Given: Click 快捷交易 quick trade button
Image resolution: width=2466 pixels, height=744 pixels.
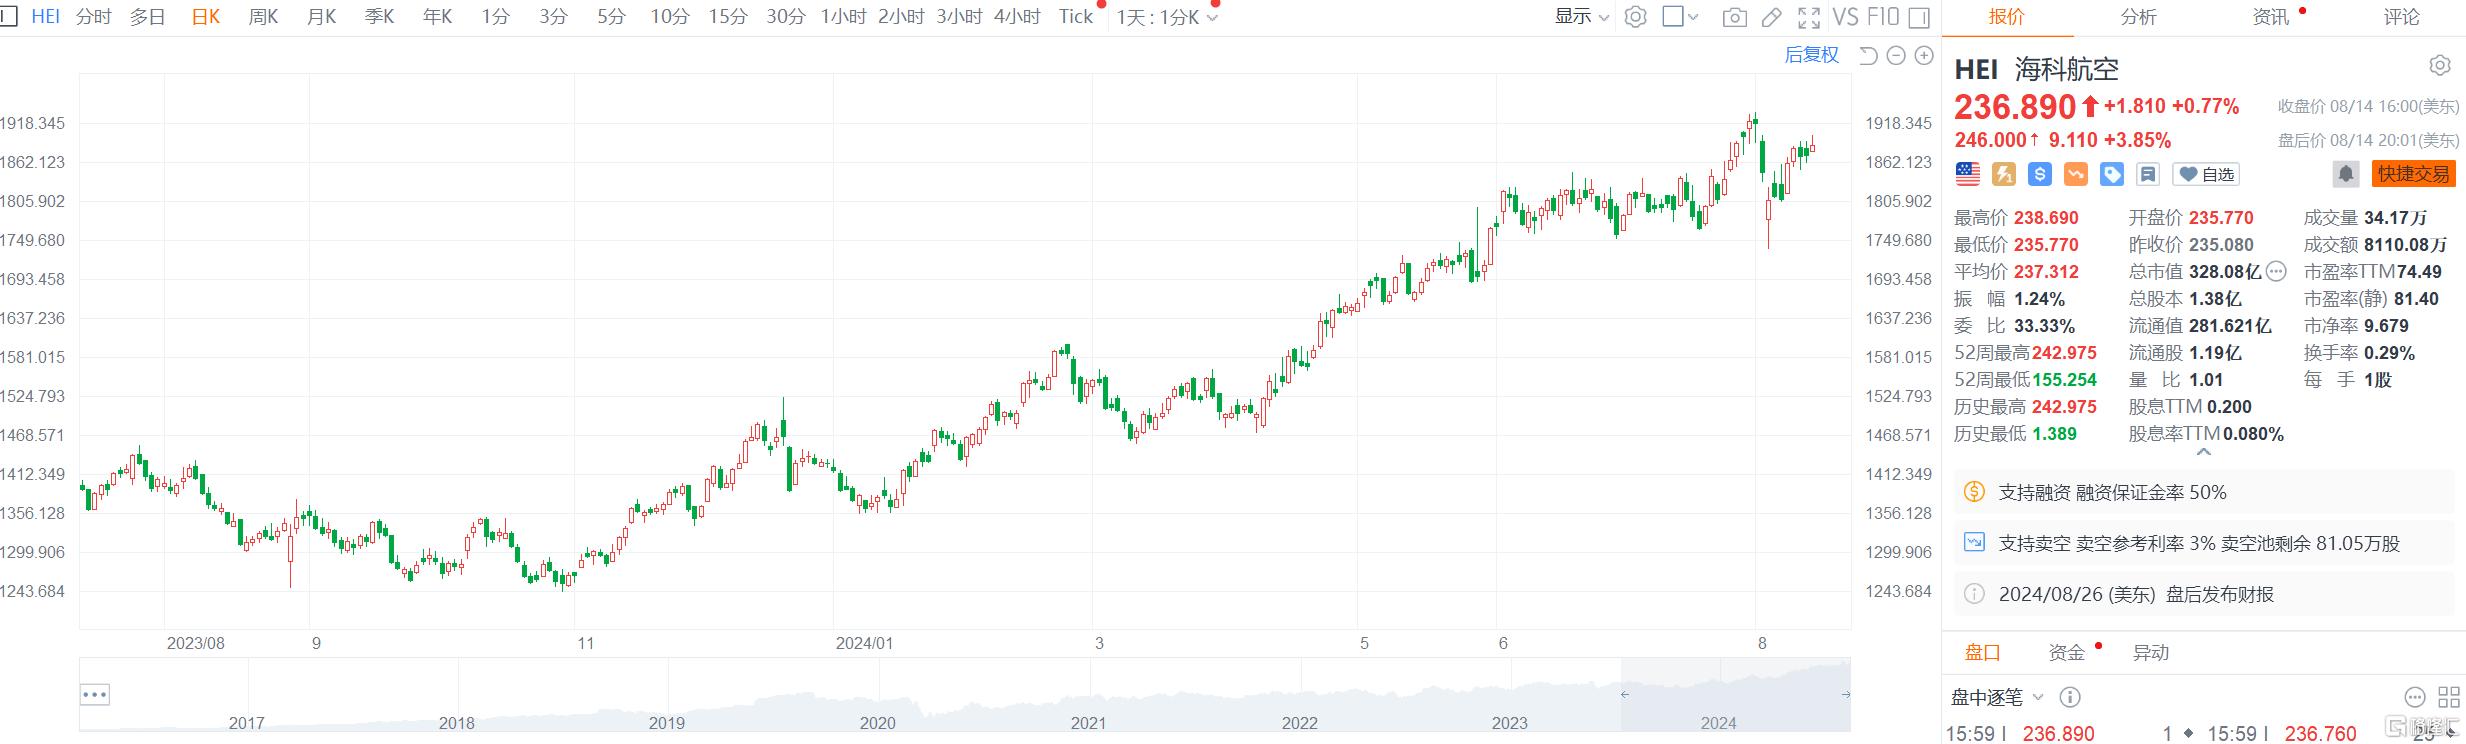Looking at the screenshot, I should 2414,174.
